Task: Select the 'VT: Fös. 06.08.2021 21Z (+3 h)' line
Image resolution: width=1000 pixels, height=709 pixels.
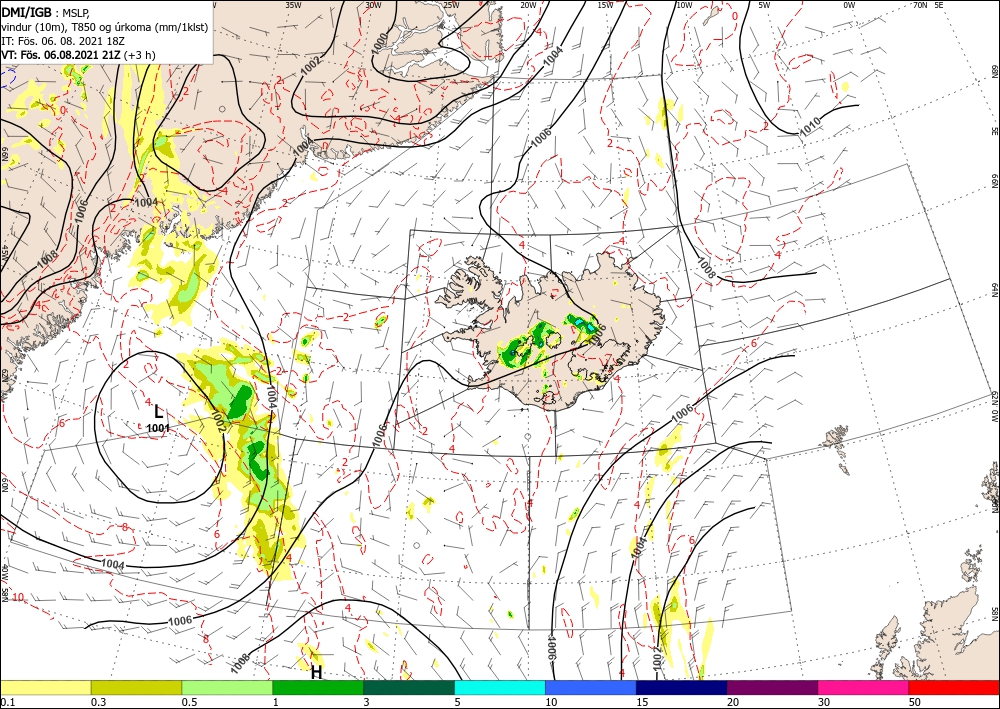Action: 78,55
